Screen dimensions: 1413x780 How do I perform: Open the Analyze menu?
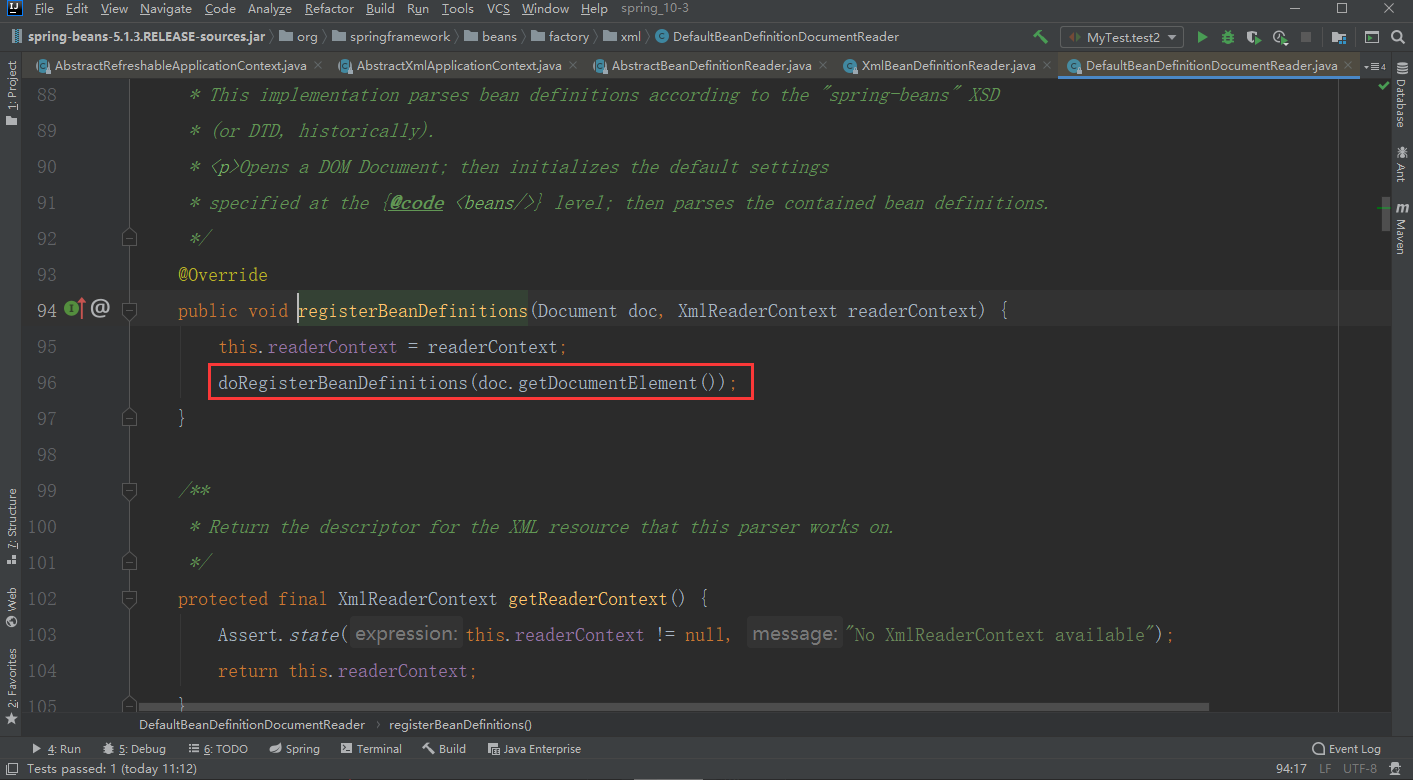coord(270,9)
